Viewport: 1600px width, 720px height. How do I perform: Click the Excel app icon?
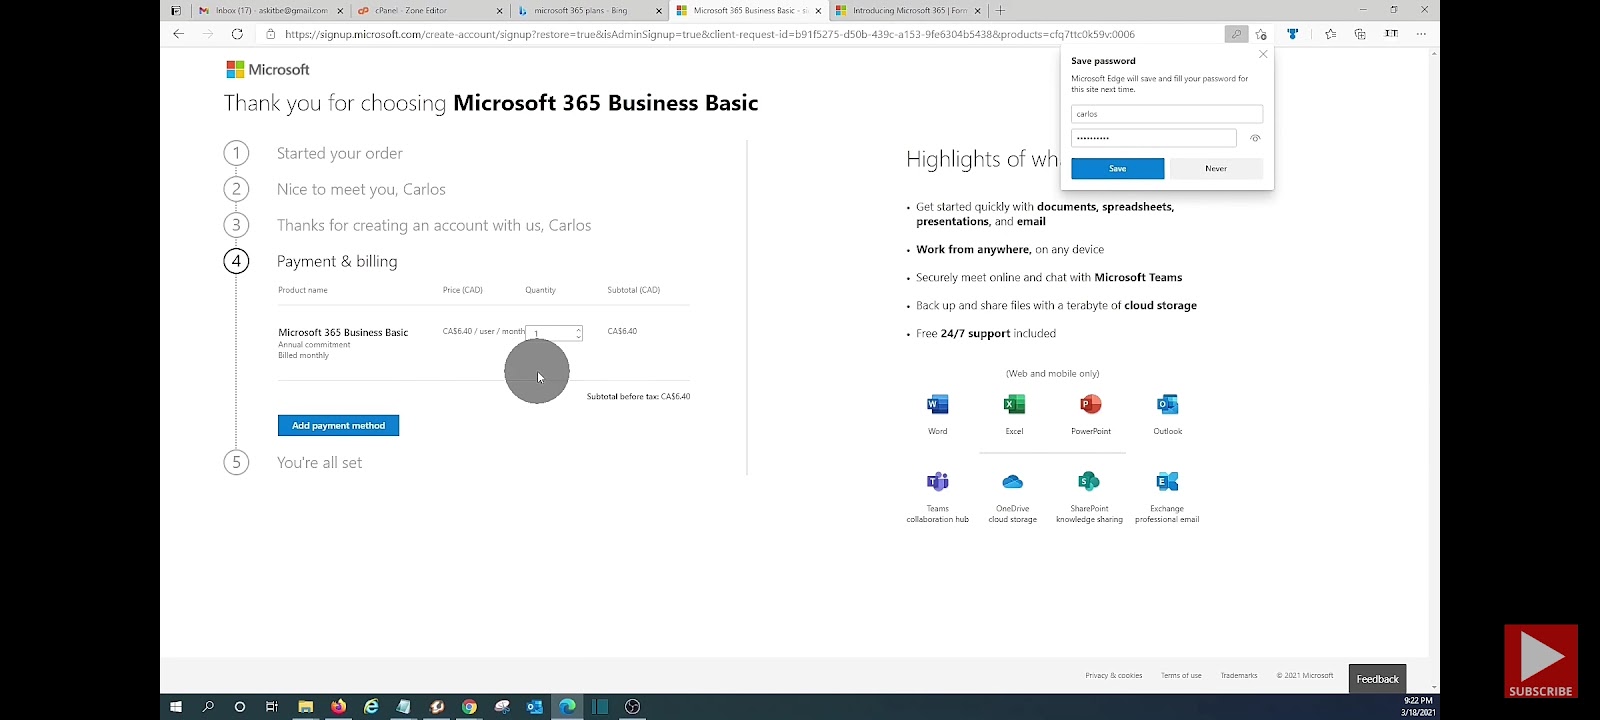click(1014, 404)
